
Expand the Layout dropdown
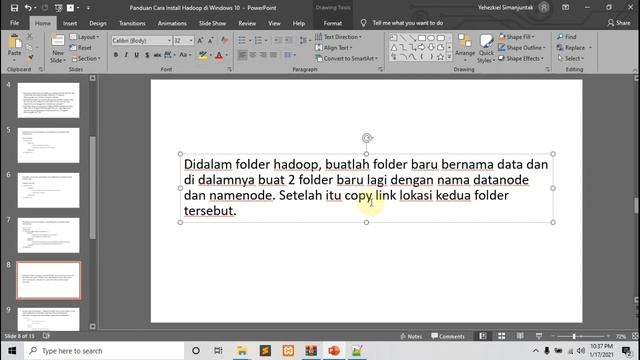pyautogui.click(x=84, y=37)
